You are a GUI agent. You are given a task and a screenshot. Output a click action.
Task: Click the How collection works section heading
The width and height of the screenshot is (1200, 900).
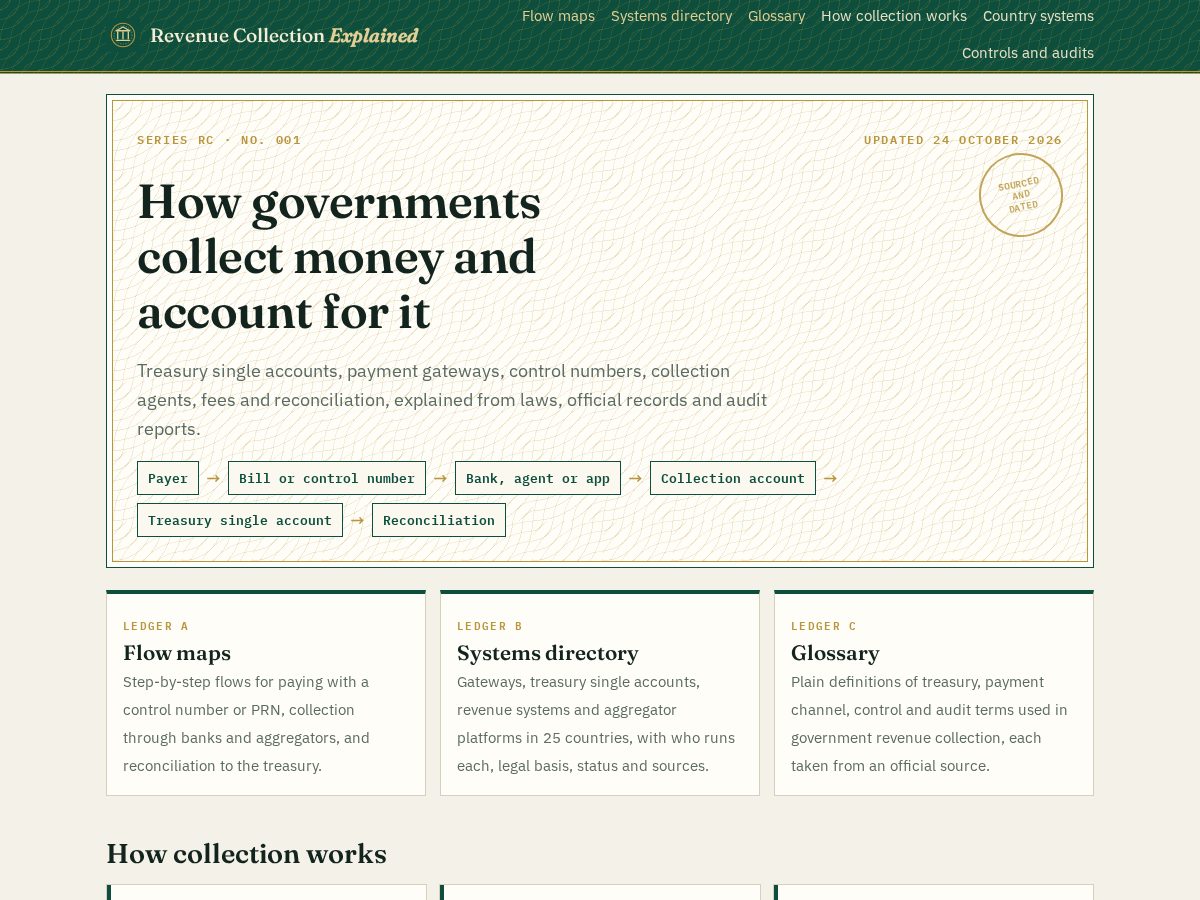(x=246, y=854)
